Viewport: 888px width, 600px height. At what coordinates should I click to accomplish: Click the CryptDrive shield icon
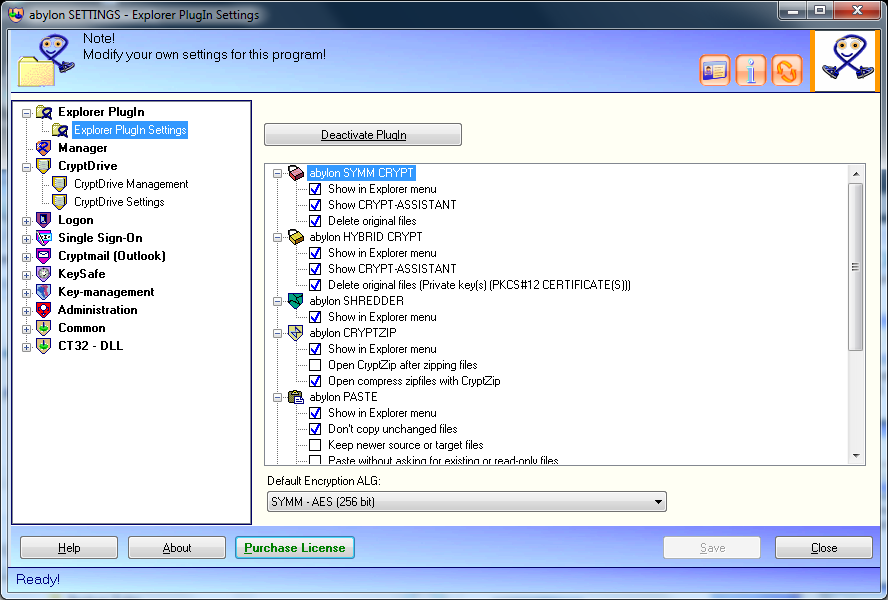tap(44, 166)
